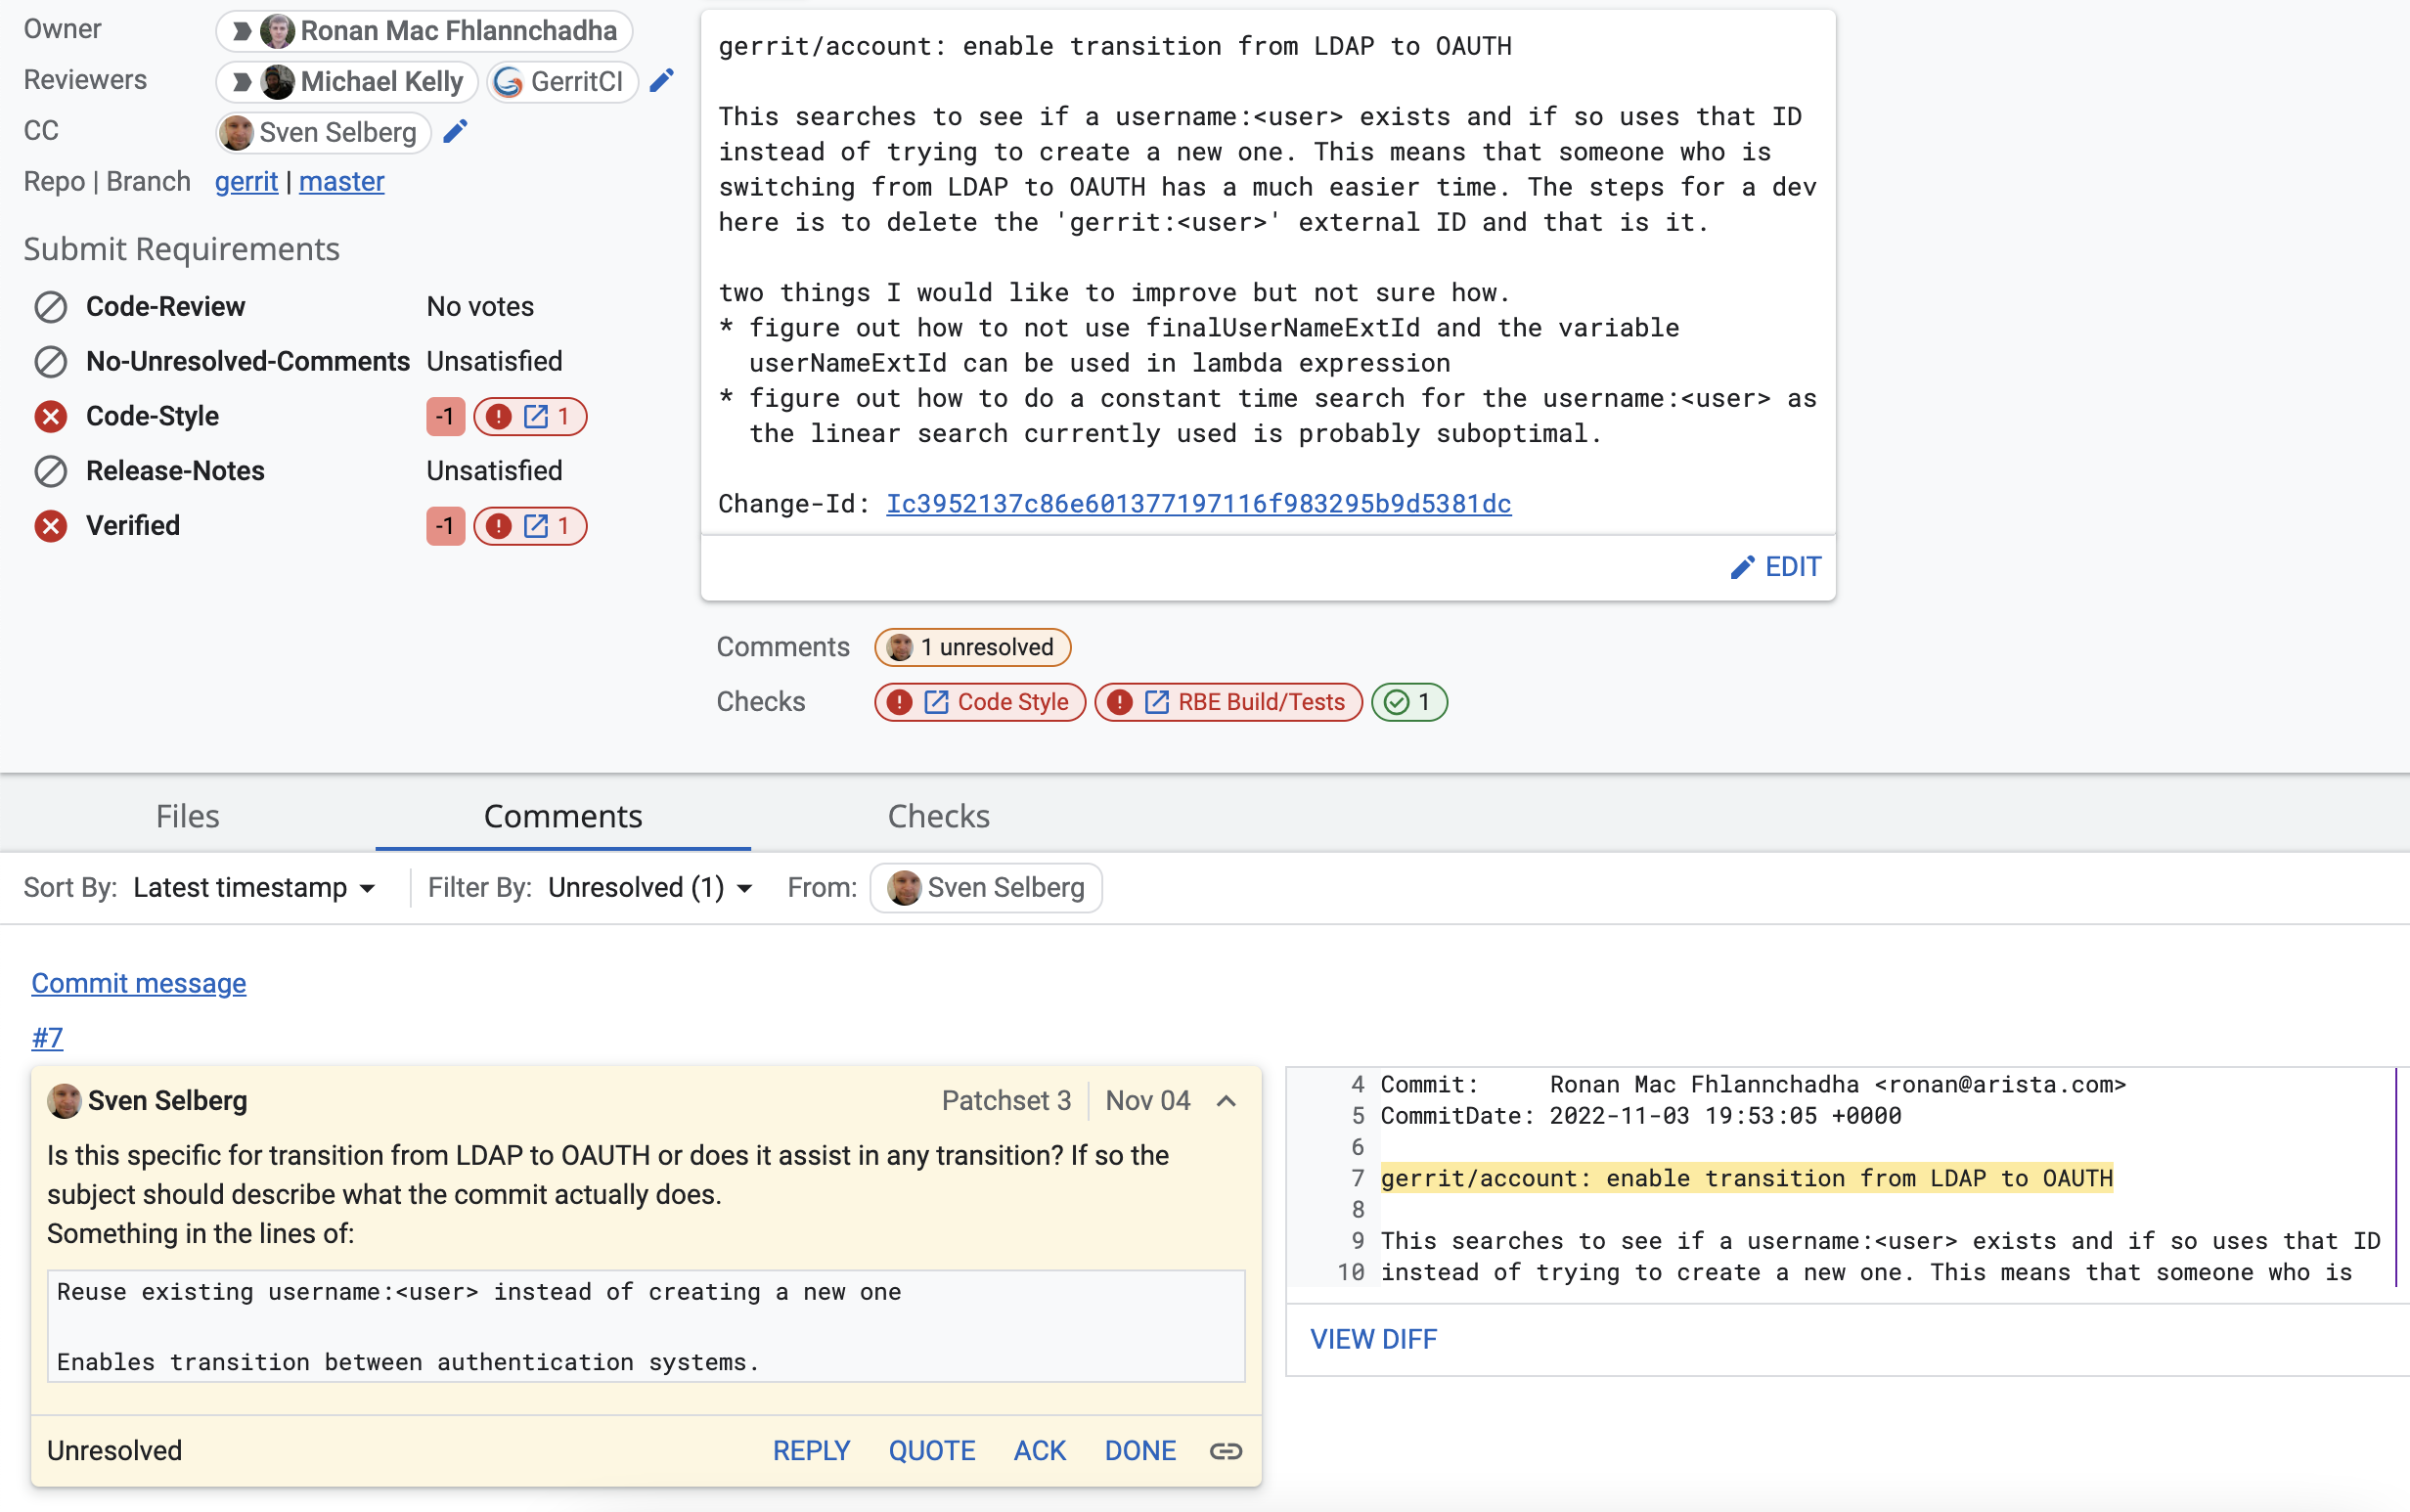Click the suggested commit message code block
Viewport: 2410px width, 1512px height.
(x=646, y=1327)
